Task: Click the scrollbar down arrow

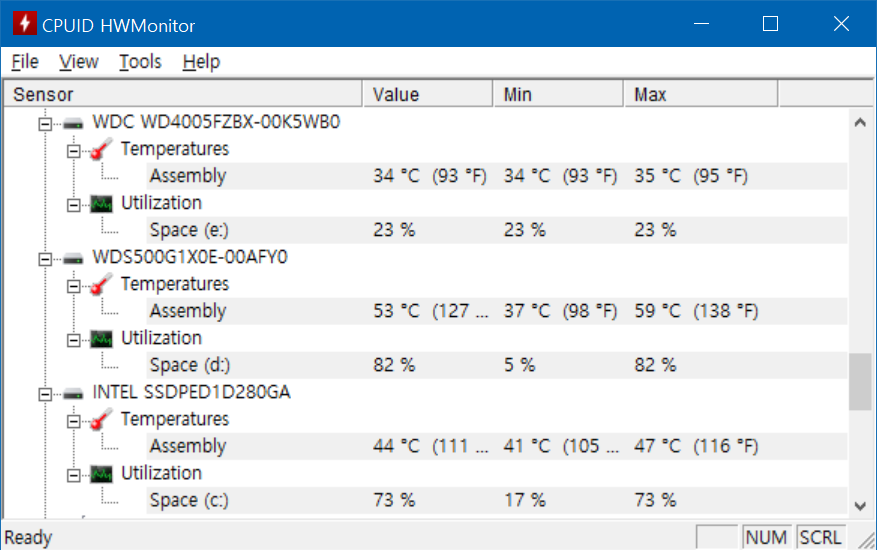Action: coord(860,506)
